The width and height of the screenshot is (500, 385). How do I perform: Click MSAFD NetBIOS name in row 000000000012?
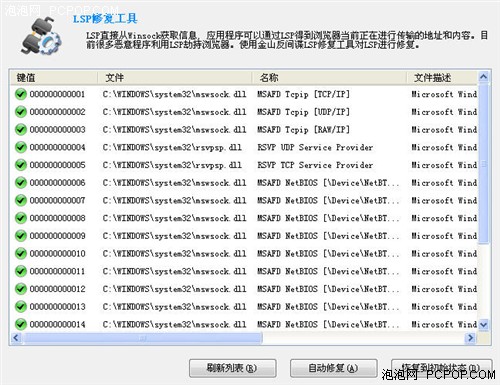click(x=328, y=289)
